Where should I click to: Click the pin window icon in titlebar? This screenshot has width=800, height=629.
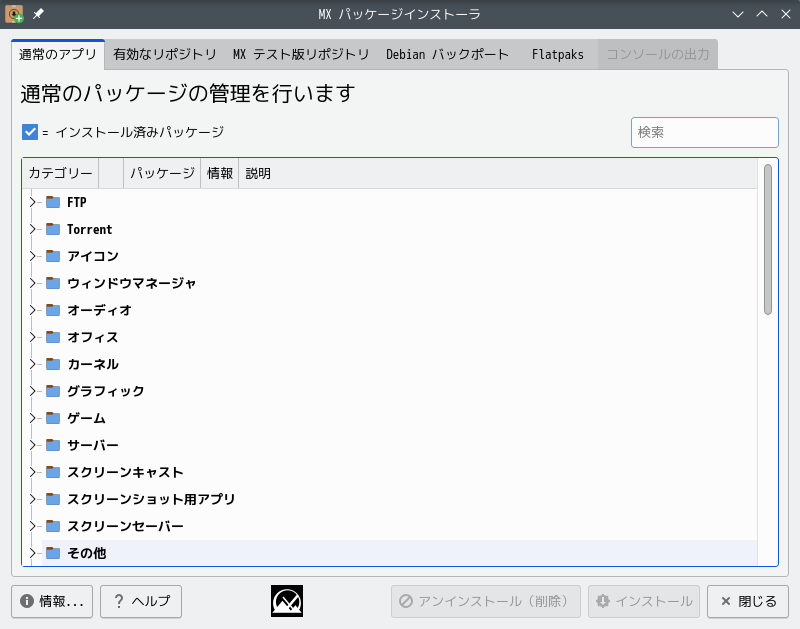[x=38, y=14]
